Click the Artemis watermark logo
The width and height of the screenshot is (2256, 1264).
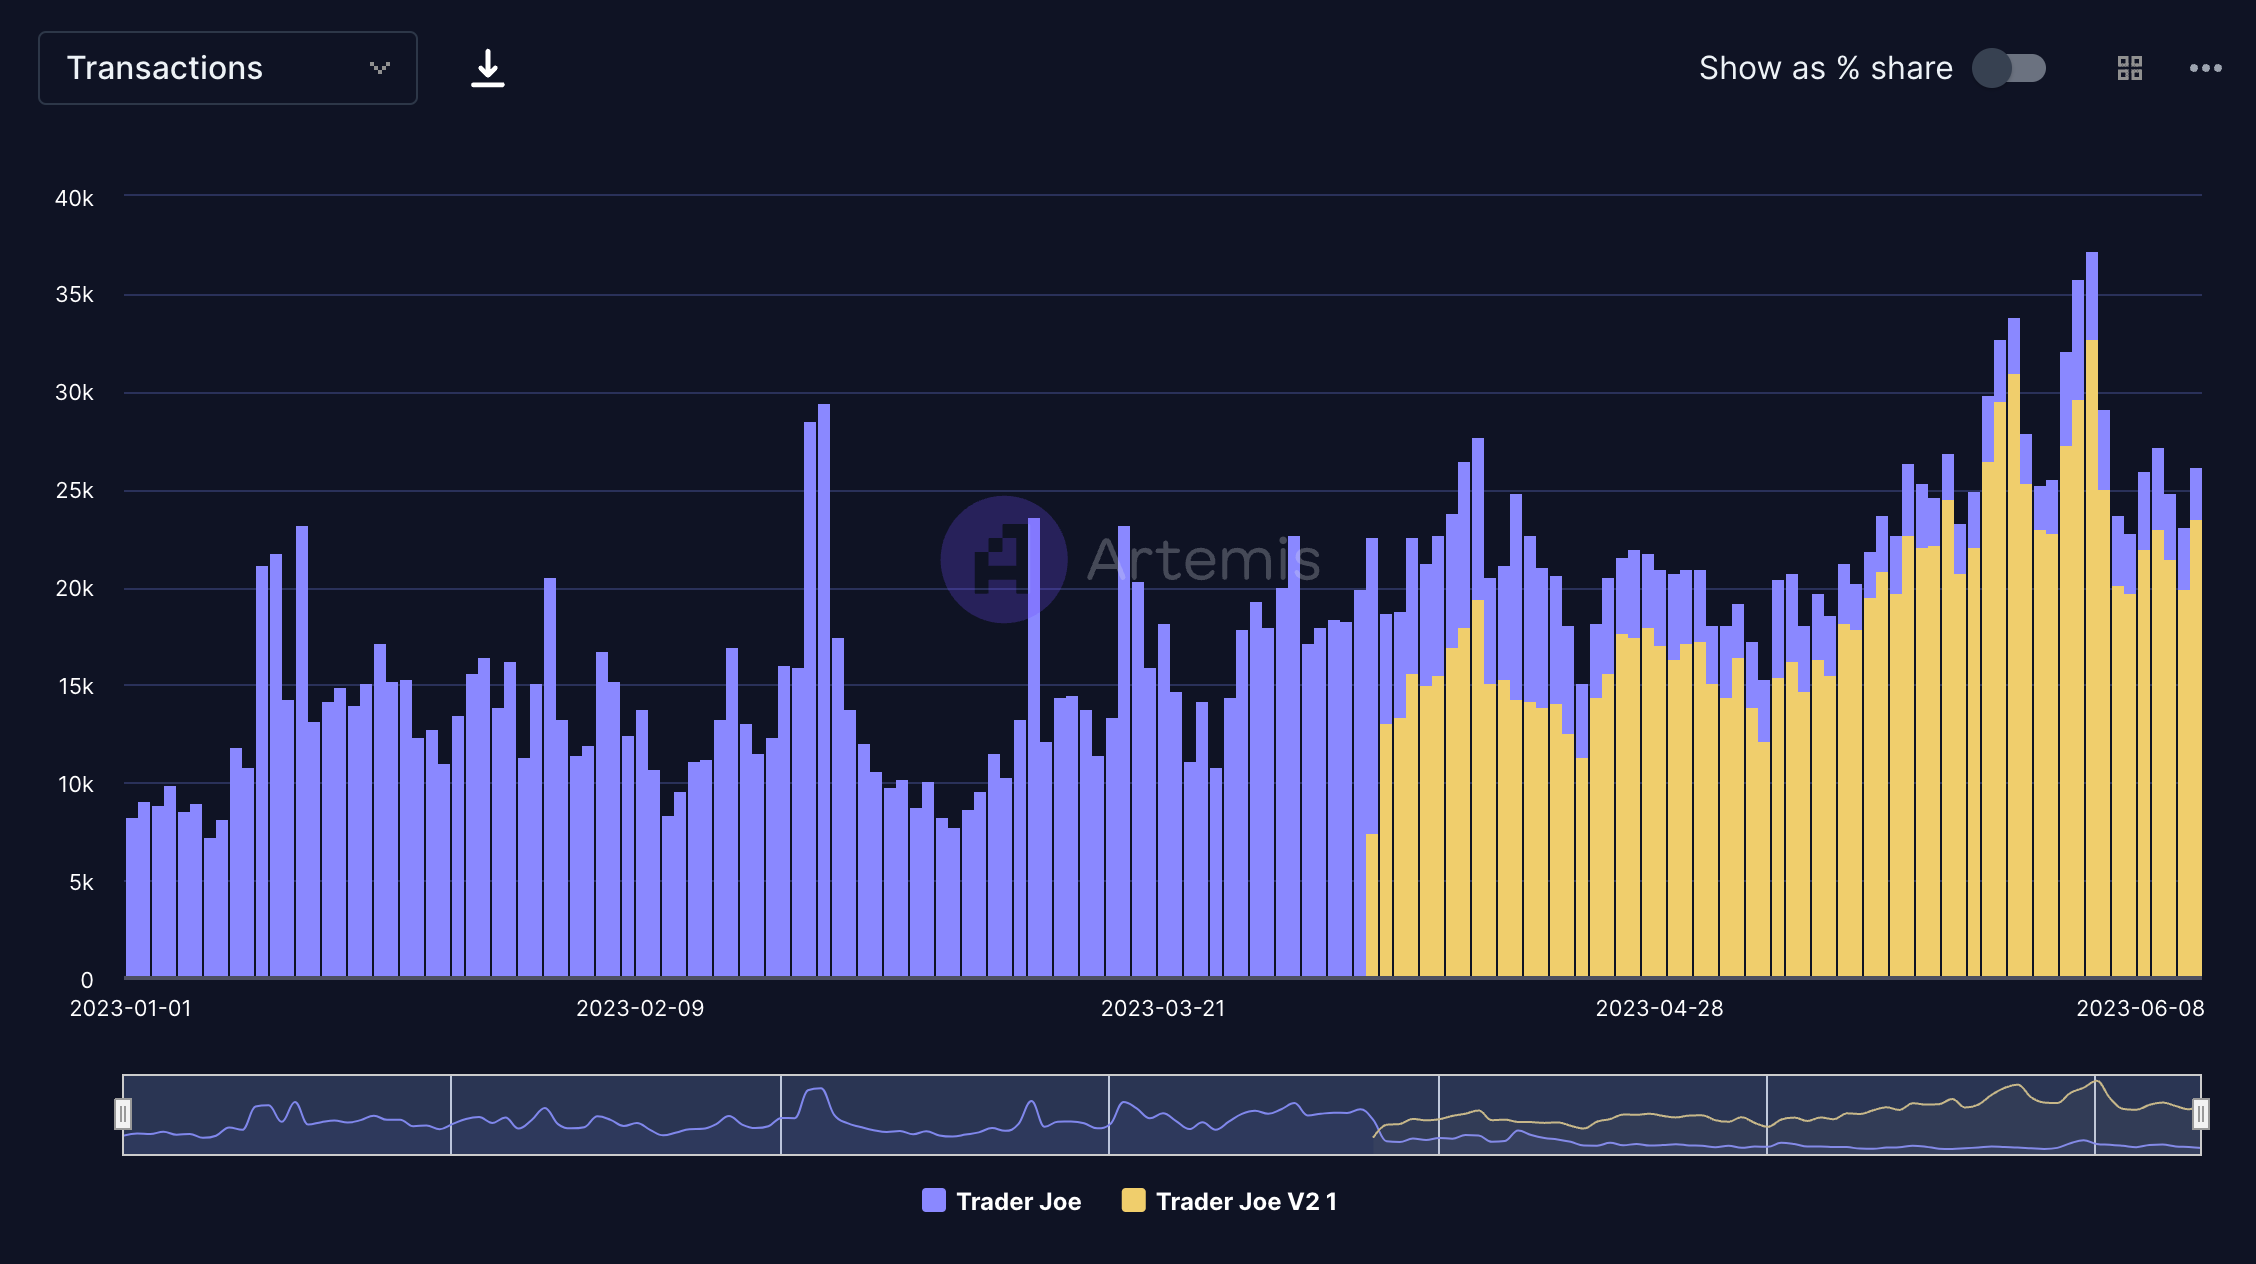coord(1003,559)
